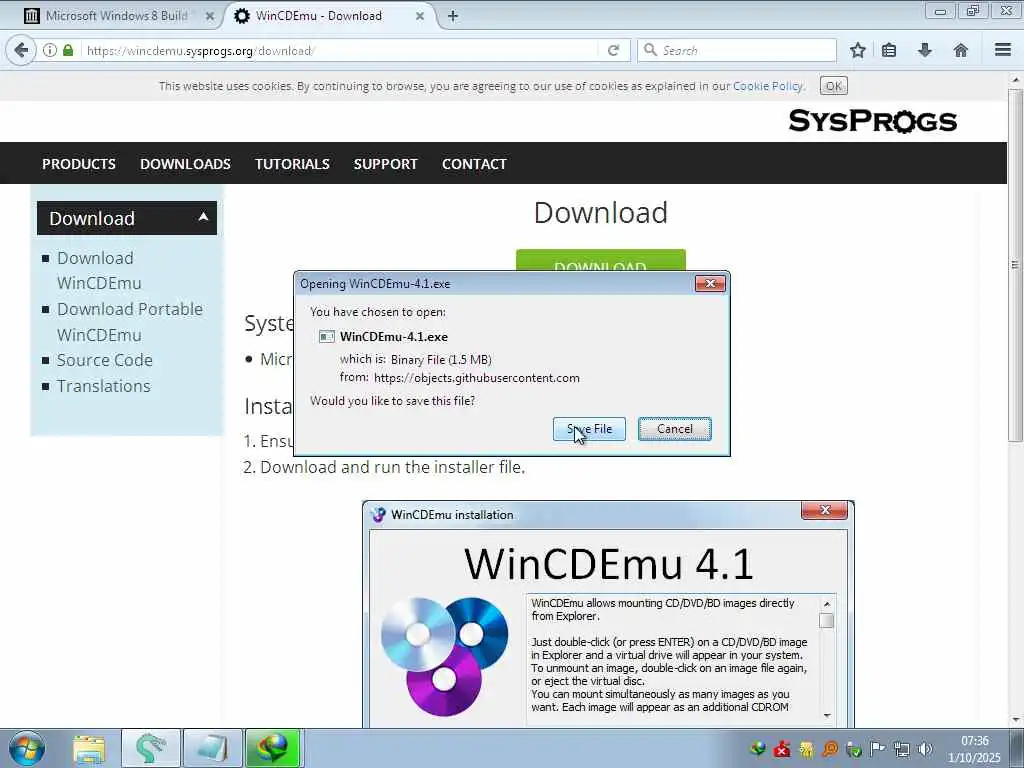Open the green globe taskbar app
Viewport: 1024px width, 768px height.
click(273, 748)
